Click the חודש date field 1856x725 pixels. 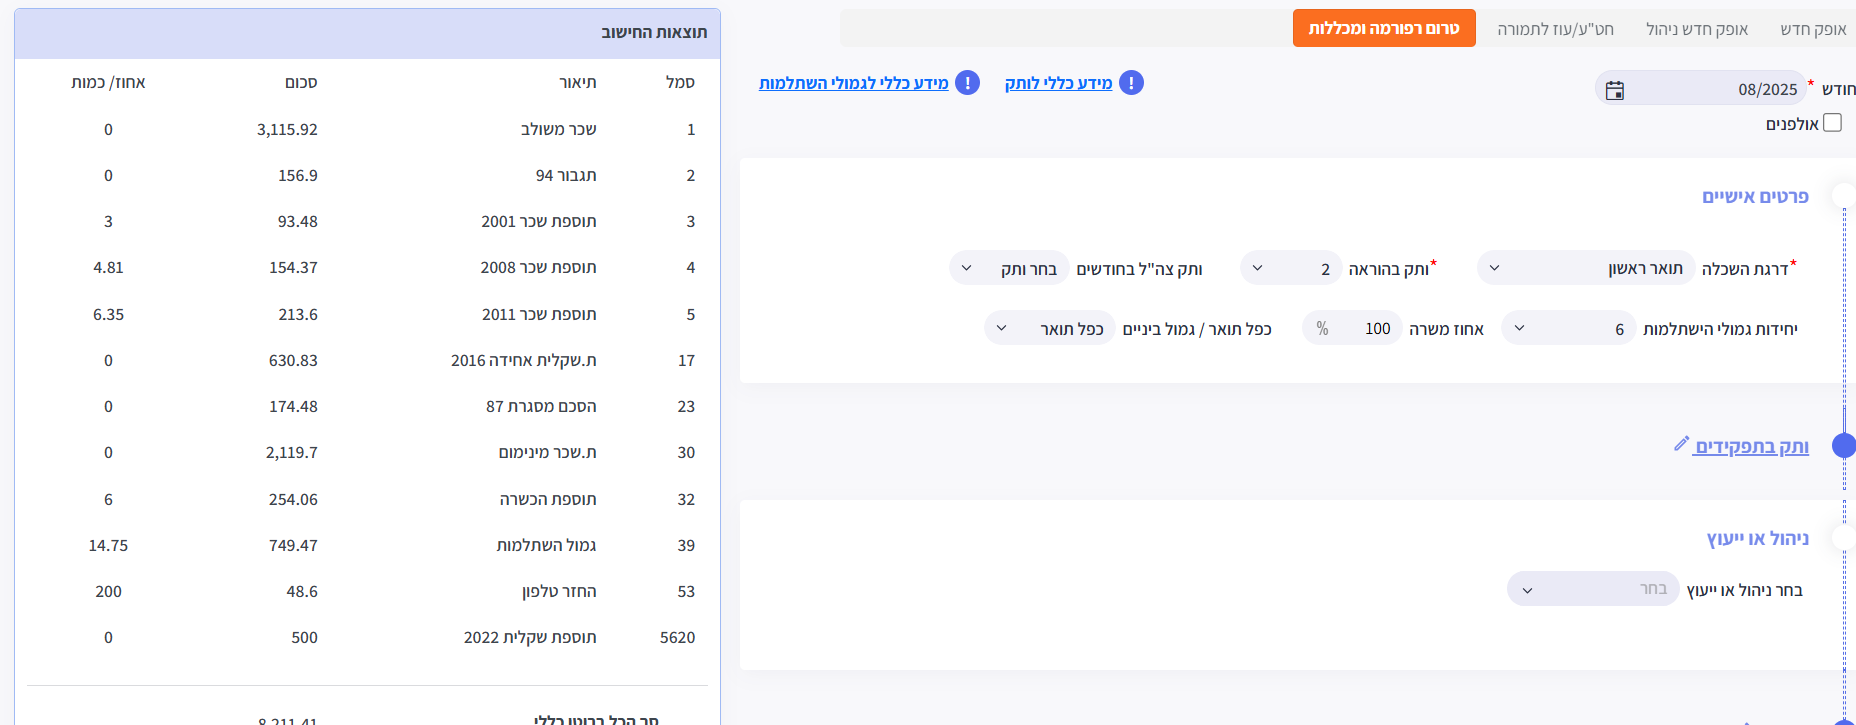click(1720, 89)
